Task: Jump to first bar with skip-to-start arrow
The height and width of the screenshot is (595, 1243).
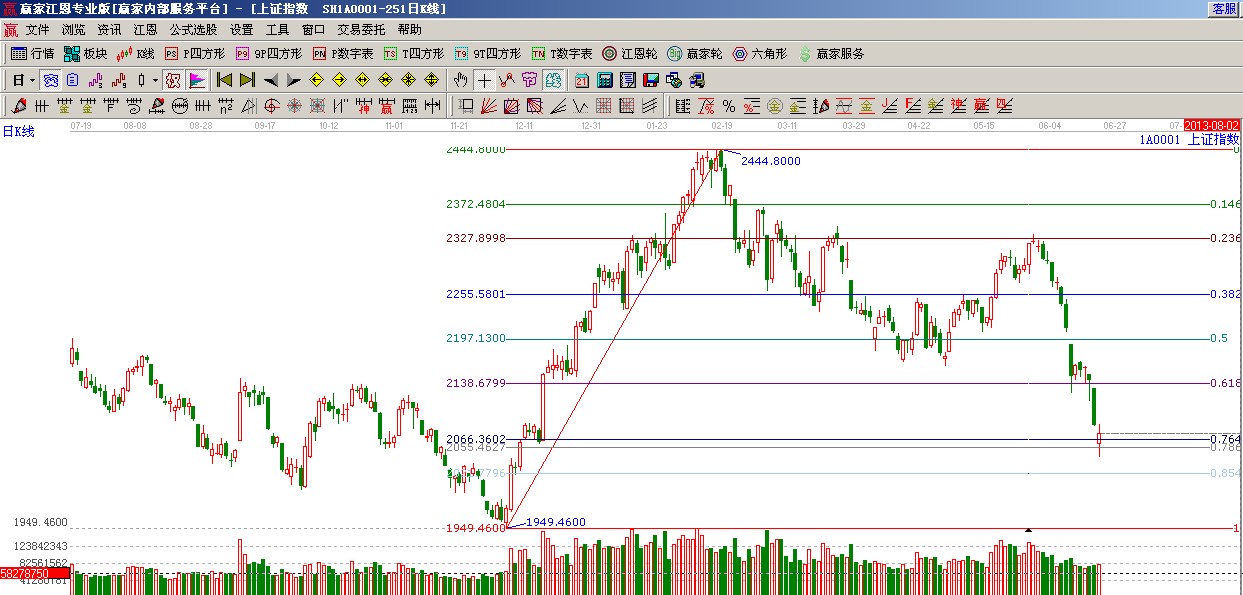Action: pyautogui.click(x=224, y=80)
